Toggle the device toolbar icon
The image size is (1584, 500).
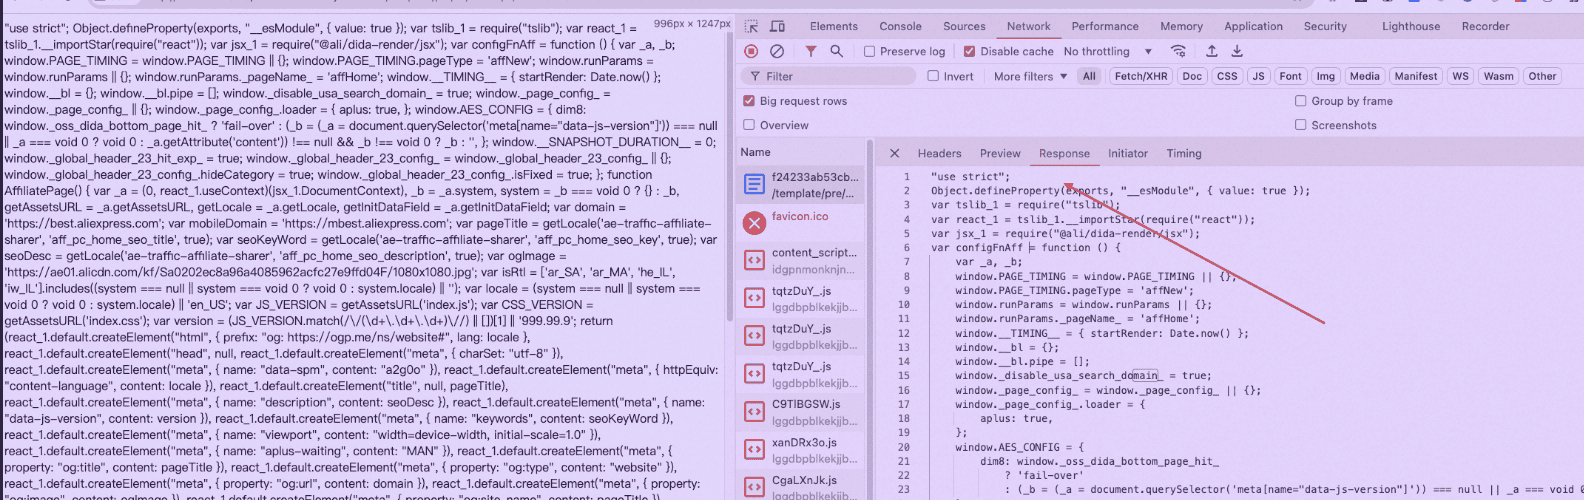[x=777, y=26]
